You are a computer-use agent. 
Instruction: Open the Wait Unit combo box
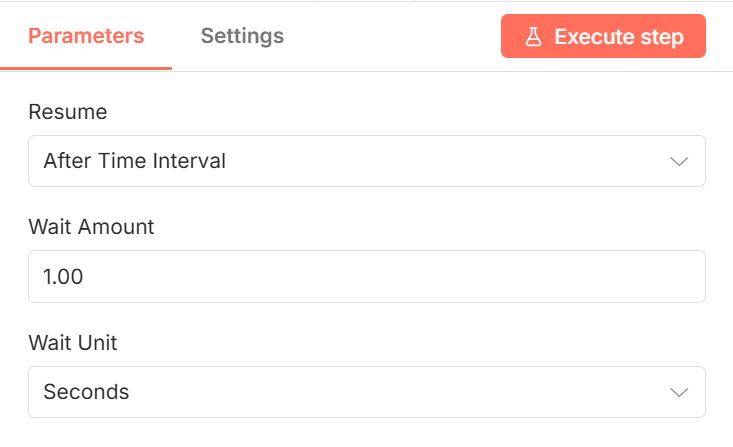(366, 392)
